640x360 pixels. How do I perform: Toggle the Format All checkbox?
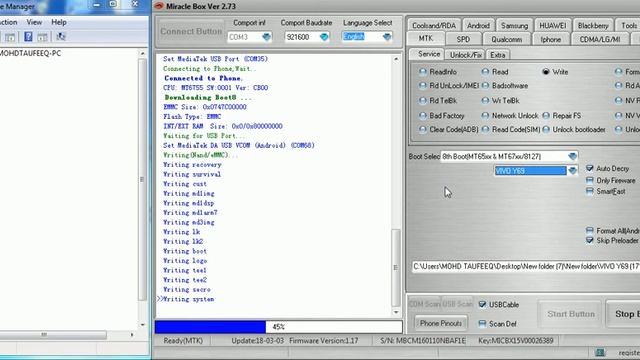pos(589,231)
